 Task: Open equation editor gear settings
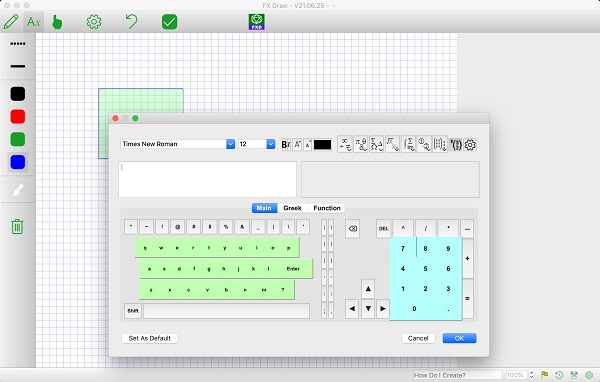(470, 145)
